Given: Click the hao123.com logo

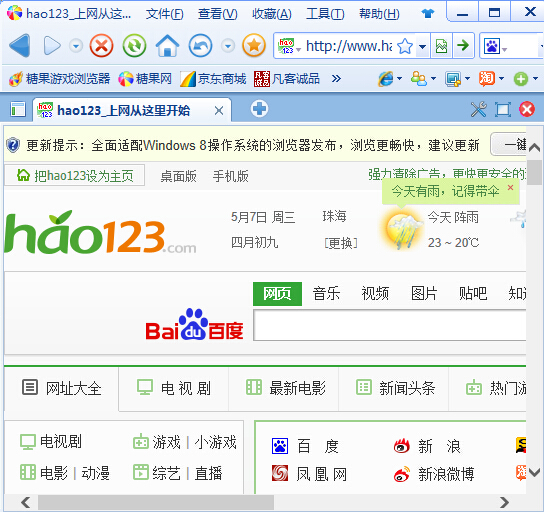Looking at the screenshot, I should click(101, 232).
